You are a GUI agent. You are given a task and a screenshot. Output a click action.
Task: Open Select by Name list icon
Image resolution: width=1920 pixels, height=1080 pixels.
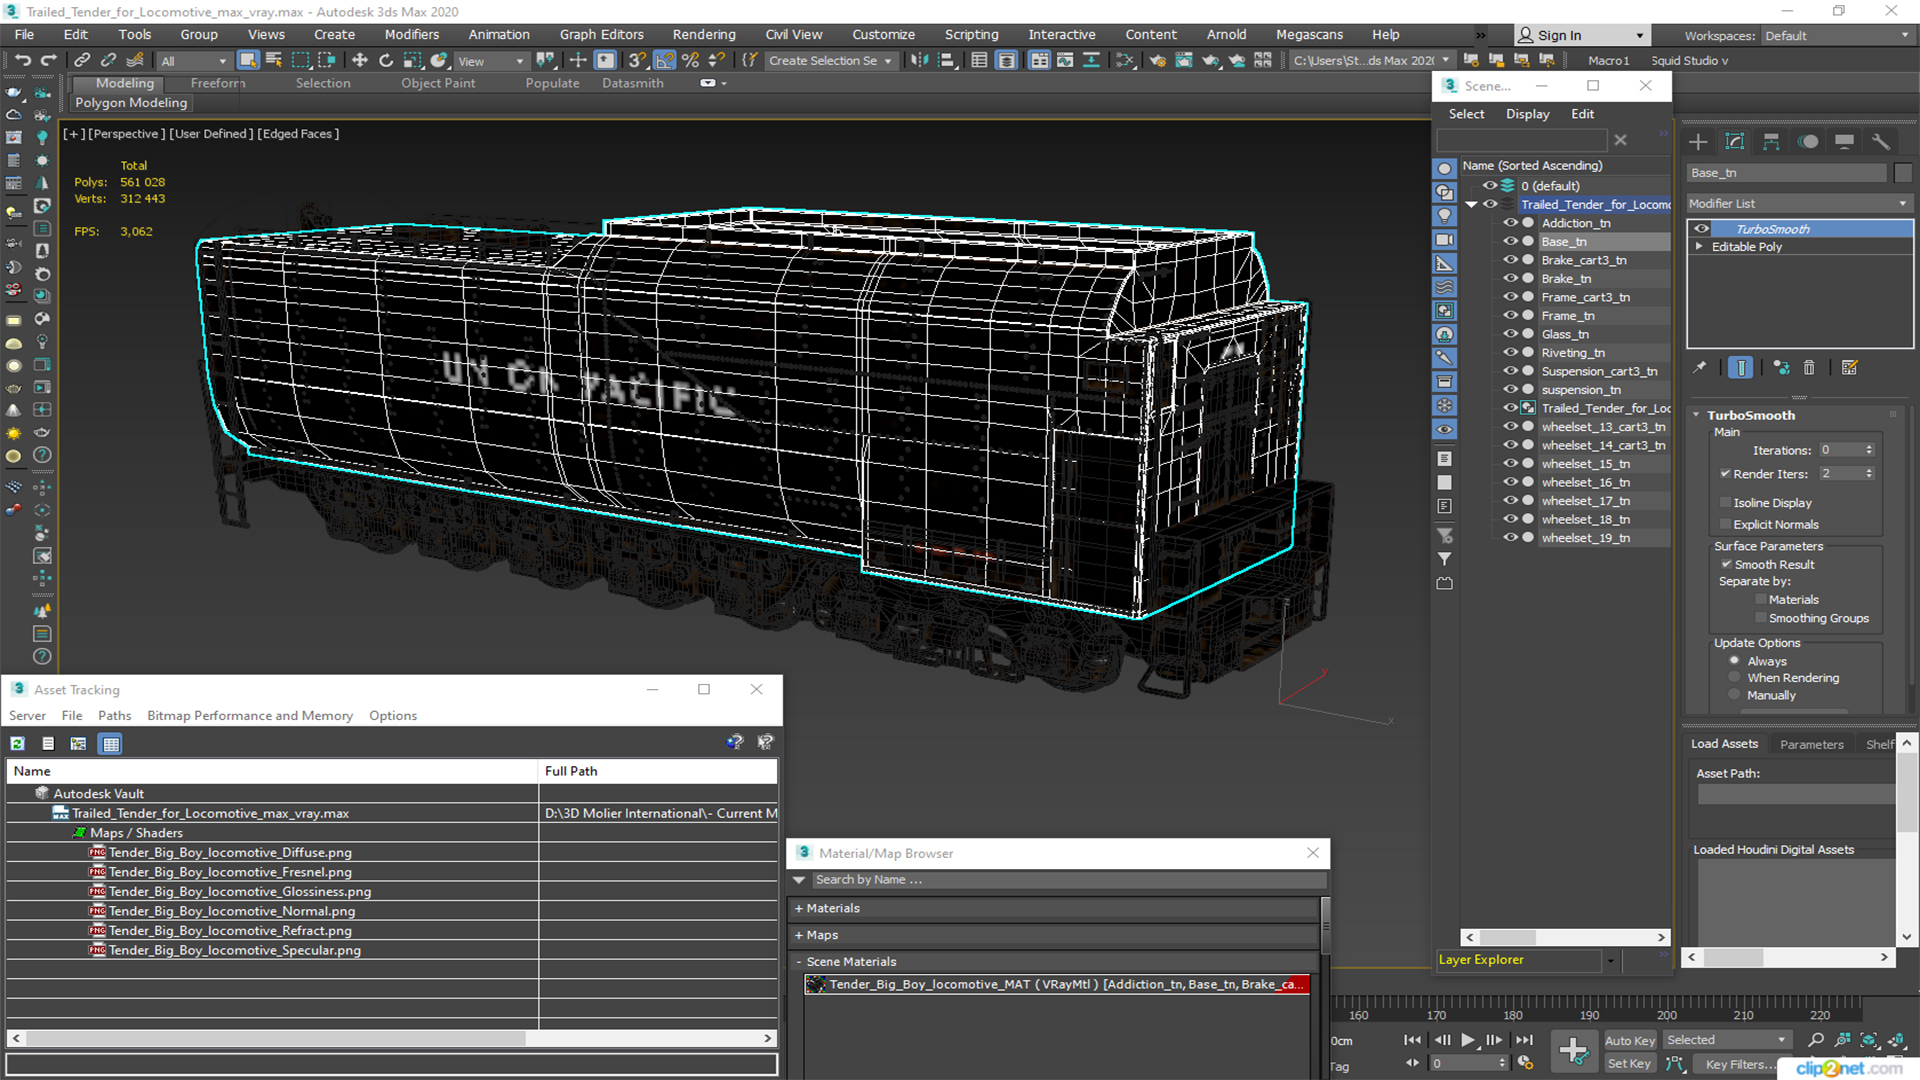[x=274, y=61]
